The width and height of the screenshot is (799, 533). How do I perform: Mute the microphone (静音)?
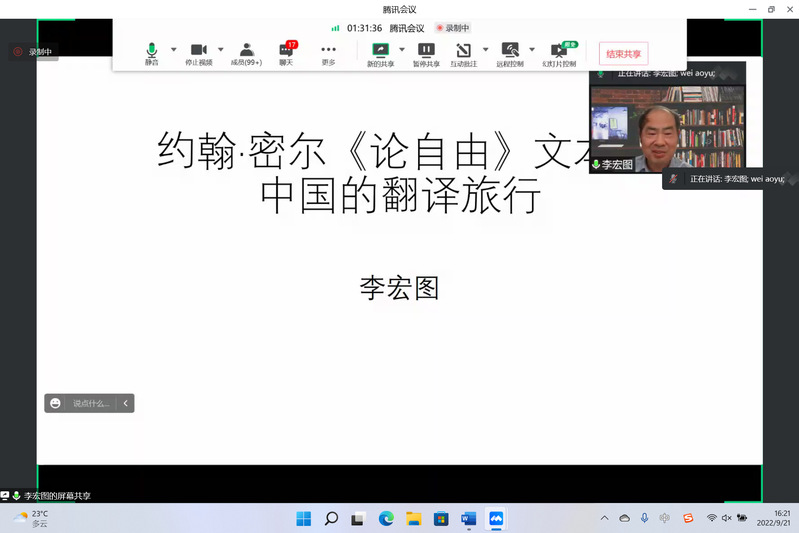152,53
